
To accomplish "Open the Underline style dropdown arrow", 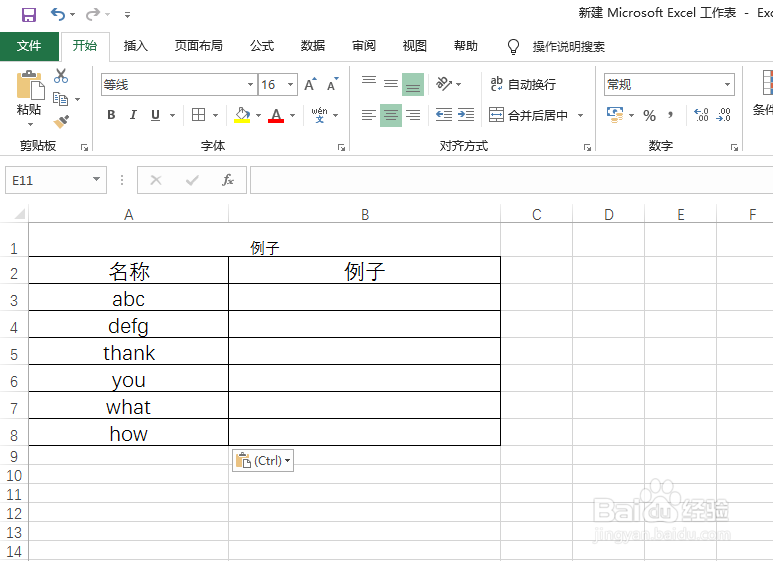I will (172, 116).
